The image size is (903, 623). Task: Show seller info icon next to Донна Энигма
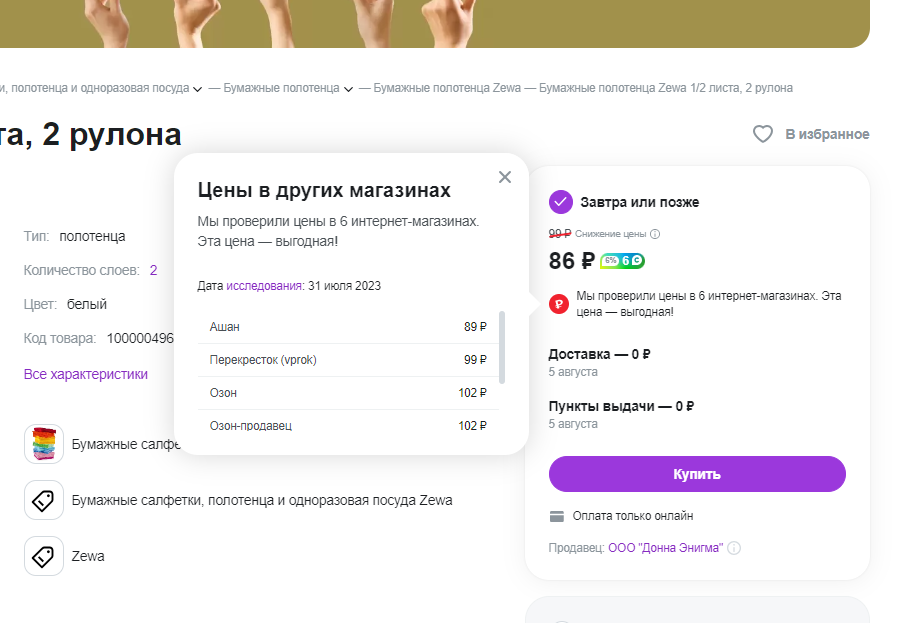tap(734, 548)
